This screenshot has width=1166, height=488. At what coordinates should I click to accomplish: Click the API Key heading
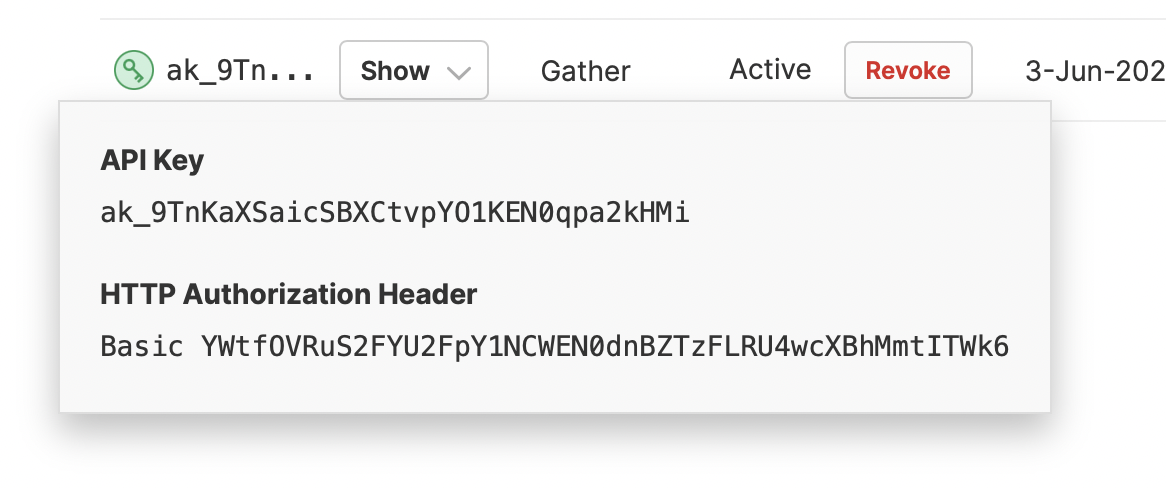pyautogui.click(x=152, y=161)
